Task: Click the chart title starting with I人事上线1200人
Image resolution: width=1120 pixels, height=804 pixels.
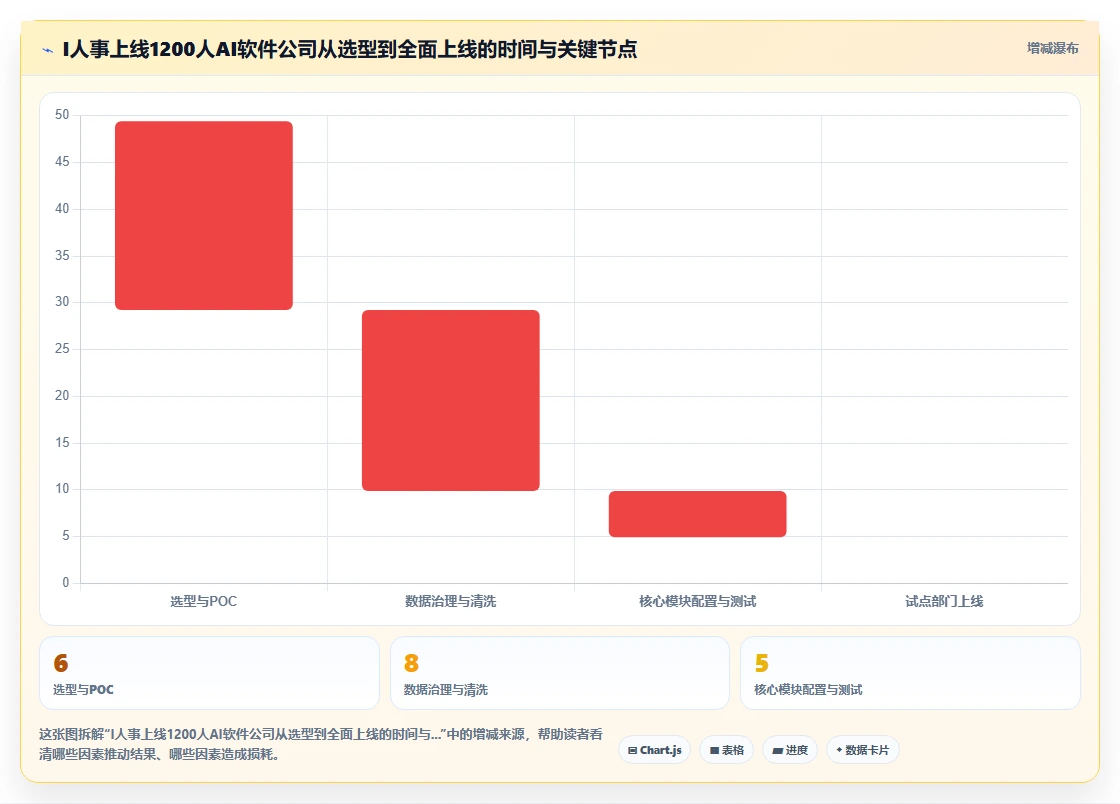Action: click(350, 49)
